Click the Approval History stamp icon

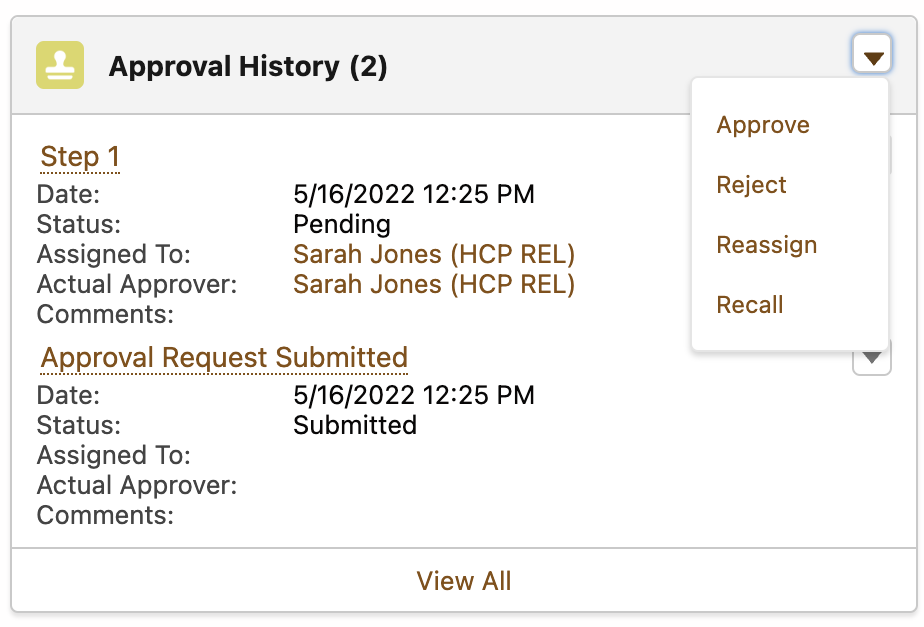[60, 66]
